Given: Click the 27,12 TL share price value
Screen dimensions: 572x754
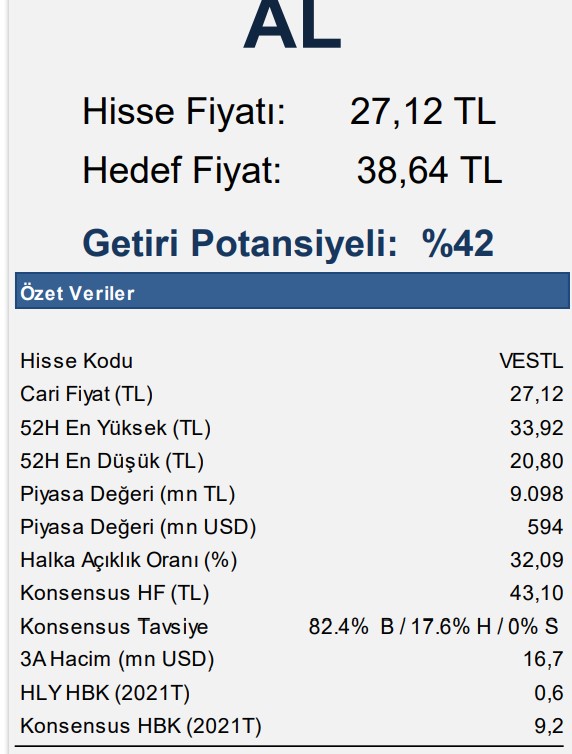Looking at the screenshot, I should pos(423,112).
